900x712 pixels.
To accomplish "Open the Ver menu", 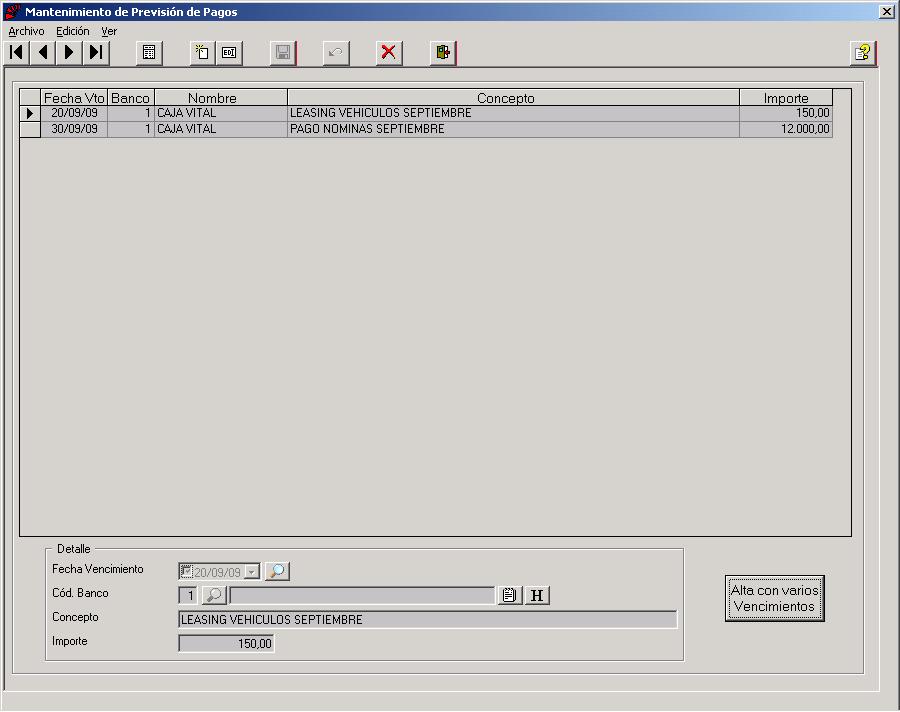I will pyautogui.click(x=109, y=31).
